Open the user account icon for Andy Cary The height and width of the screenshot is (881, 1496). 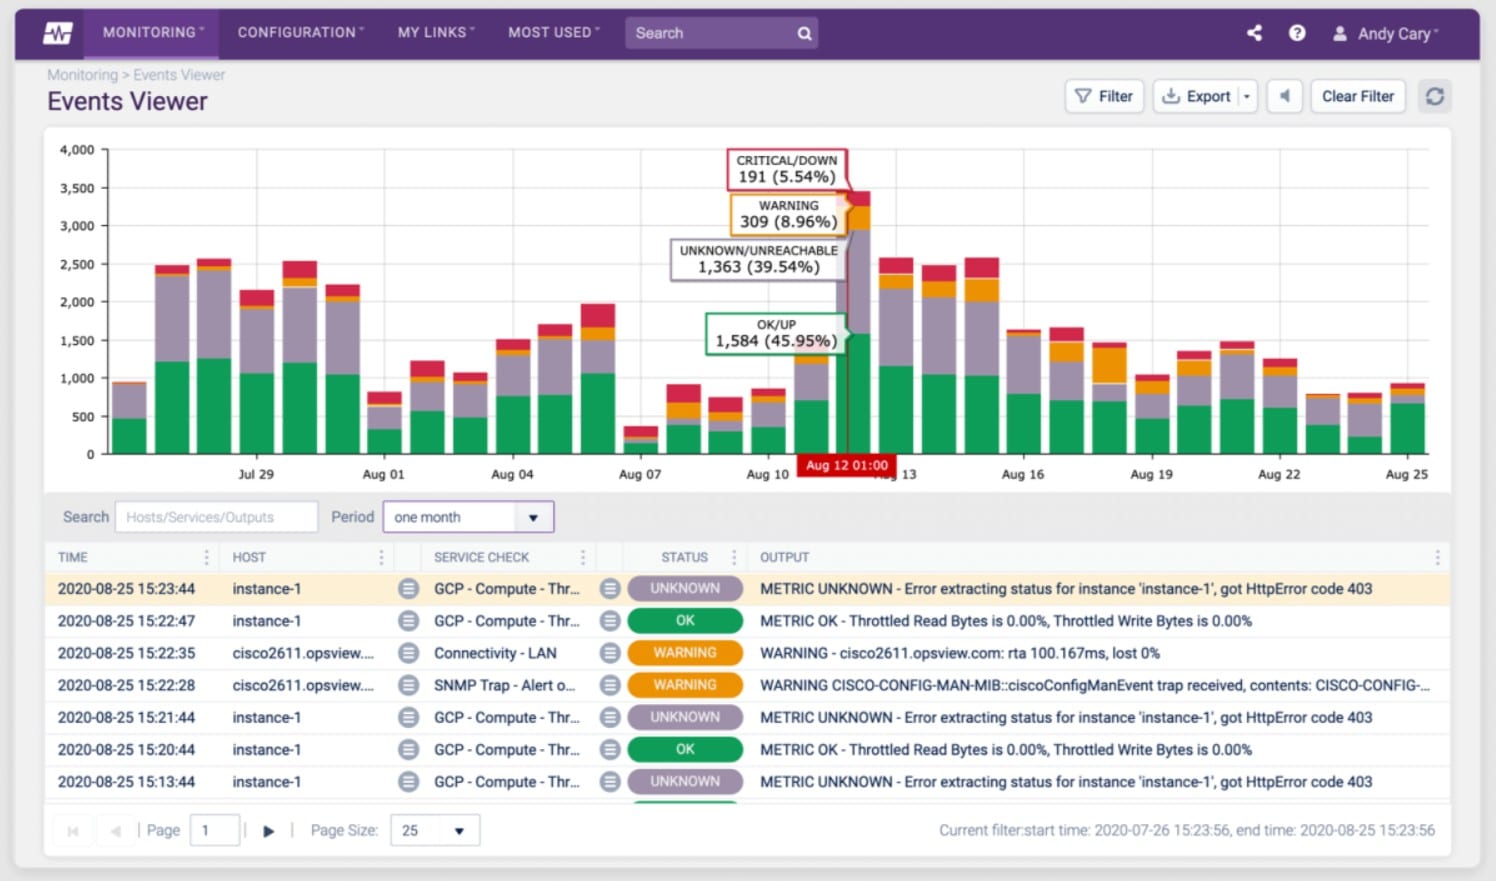point(1340,32)
